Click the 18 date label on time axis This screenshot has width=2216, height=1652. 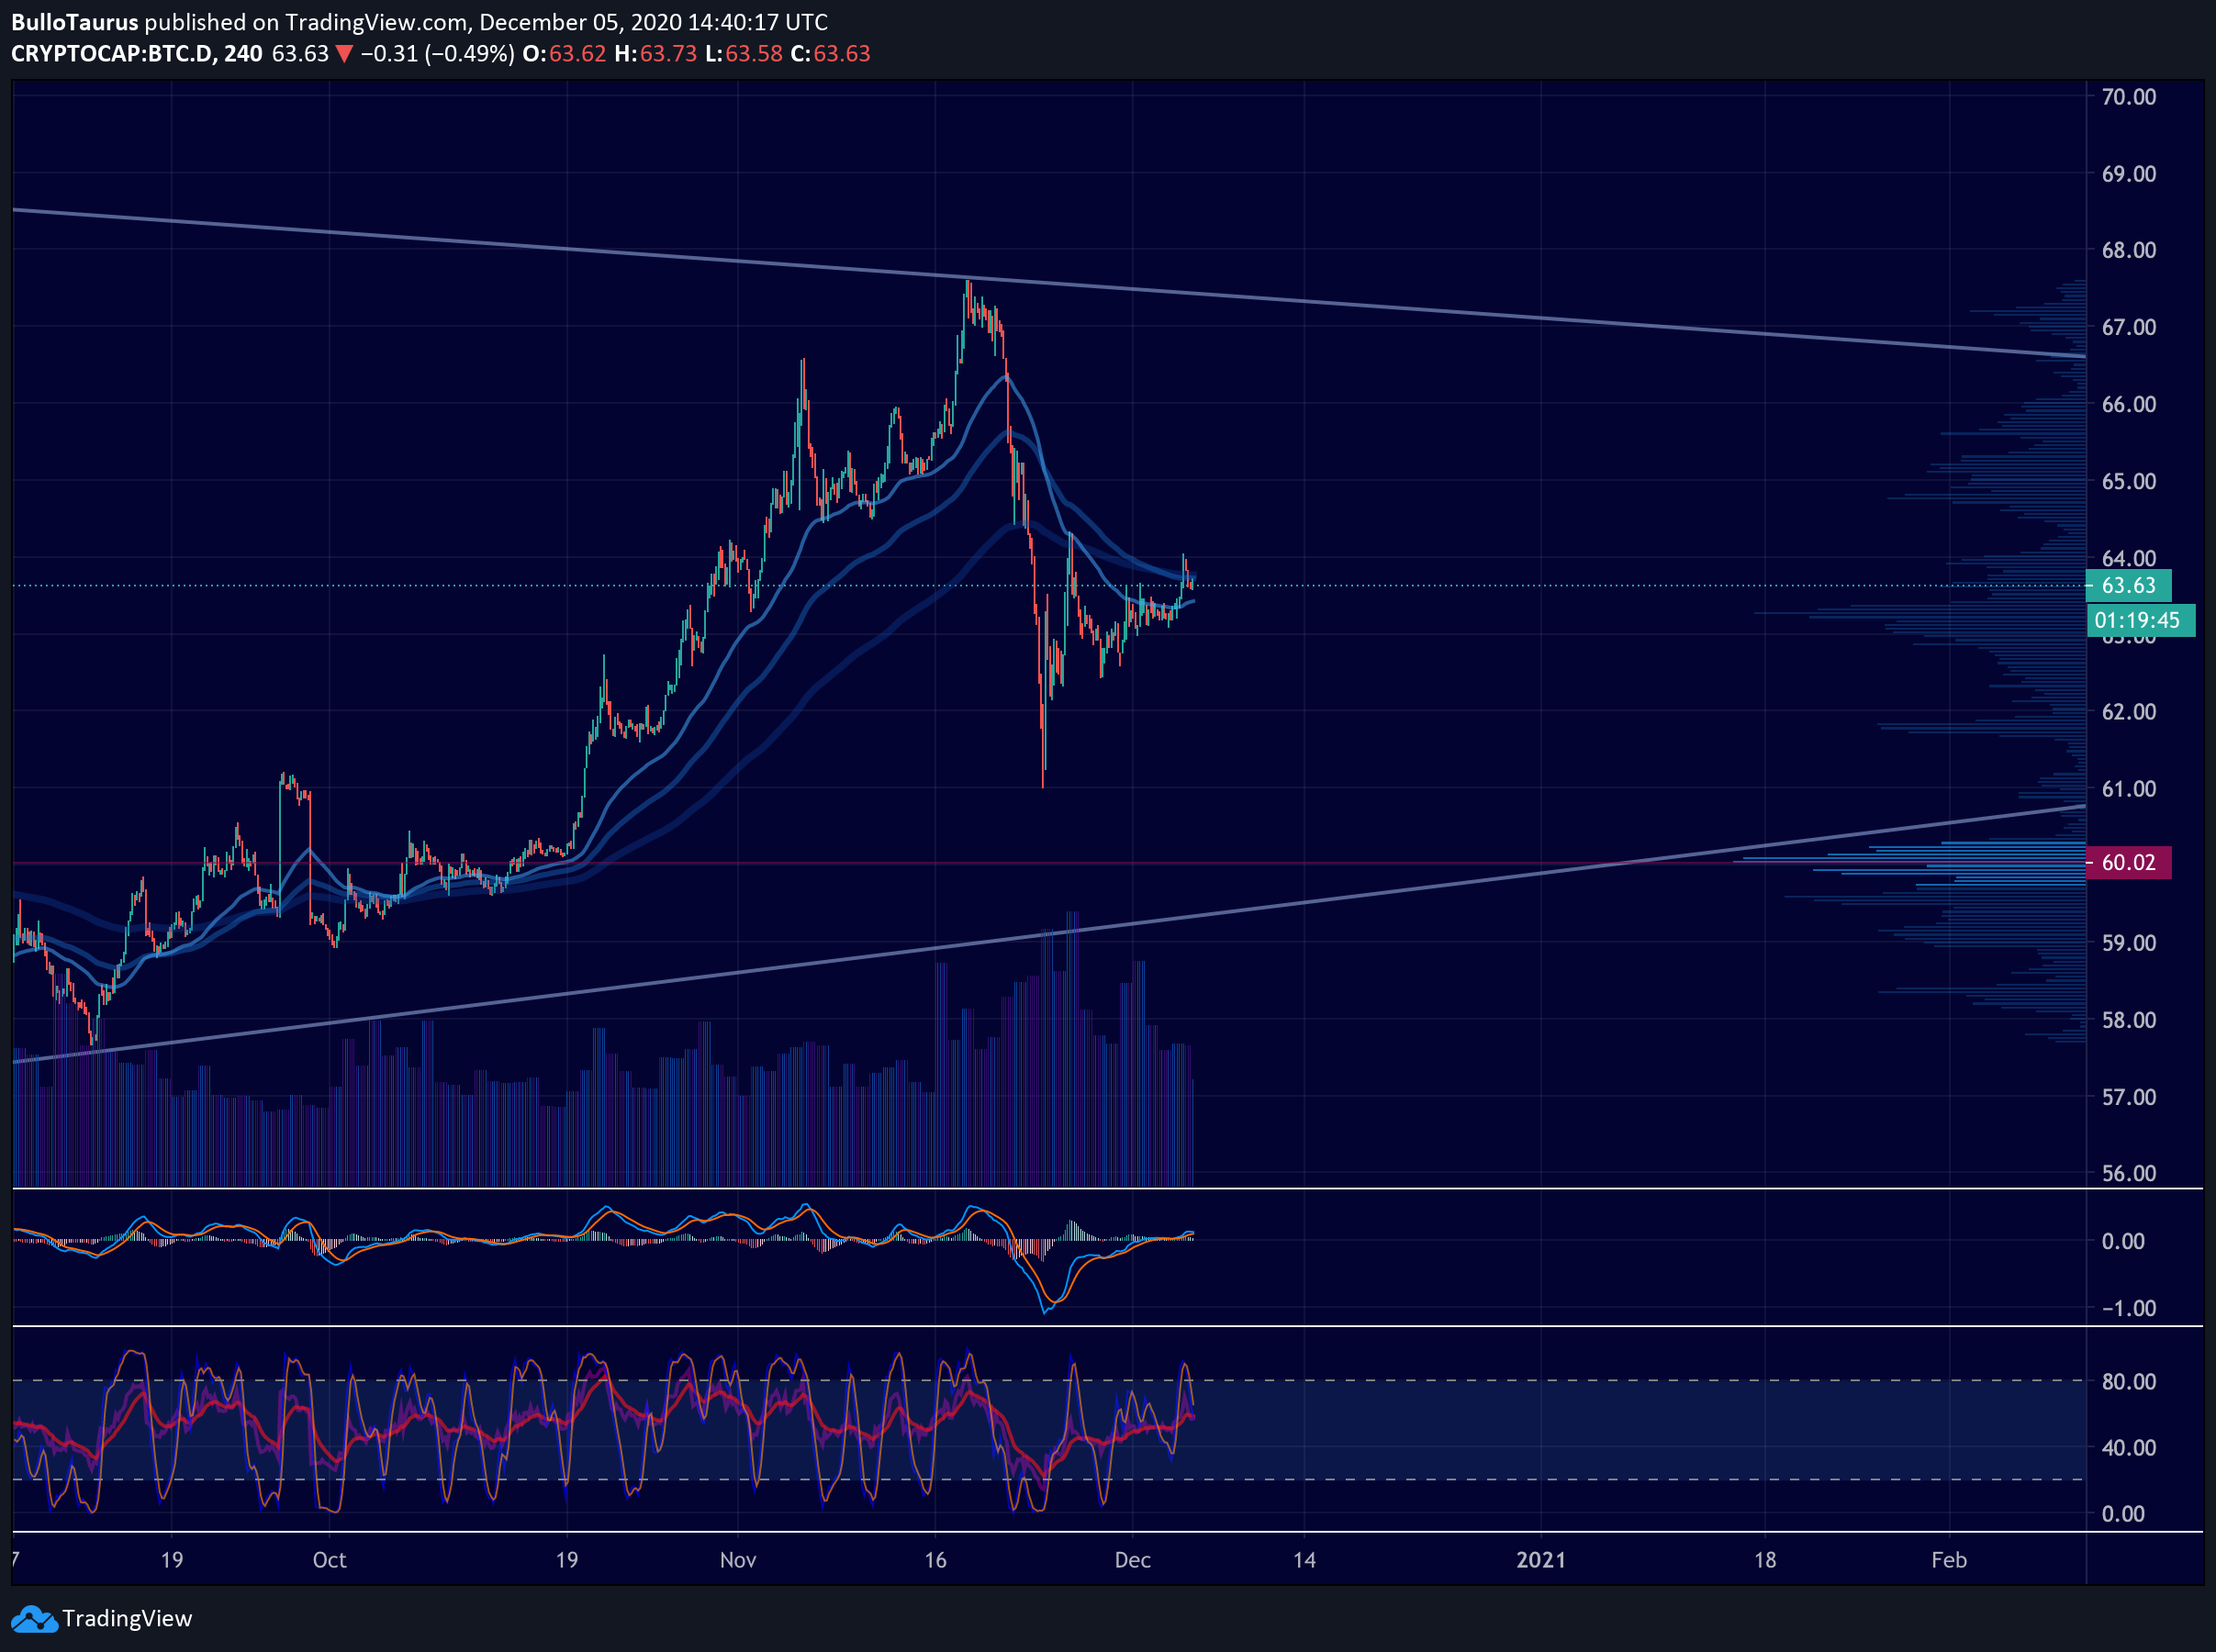coord(1765,1560)
